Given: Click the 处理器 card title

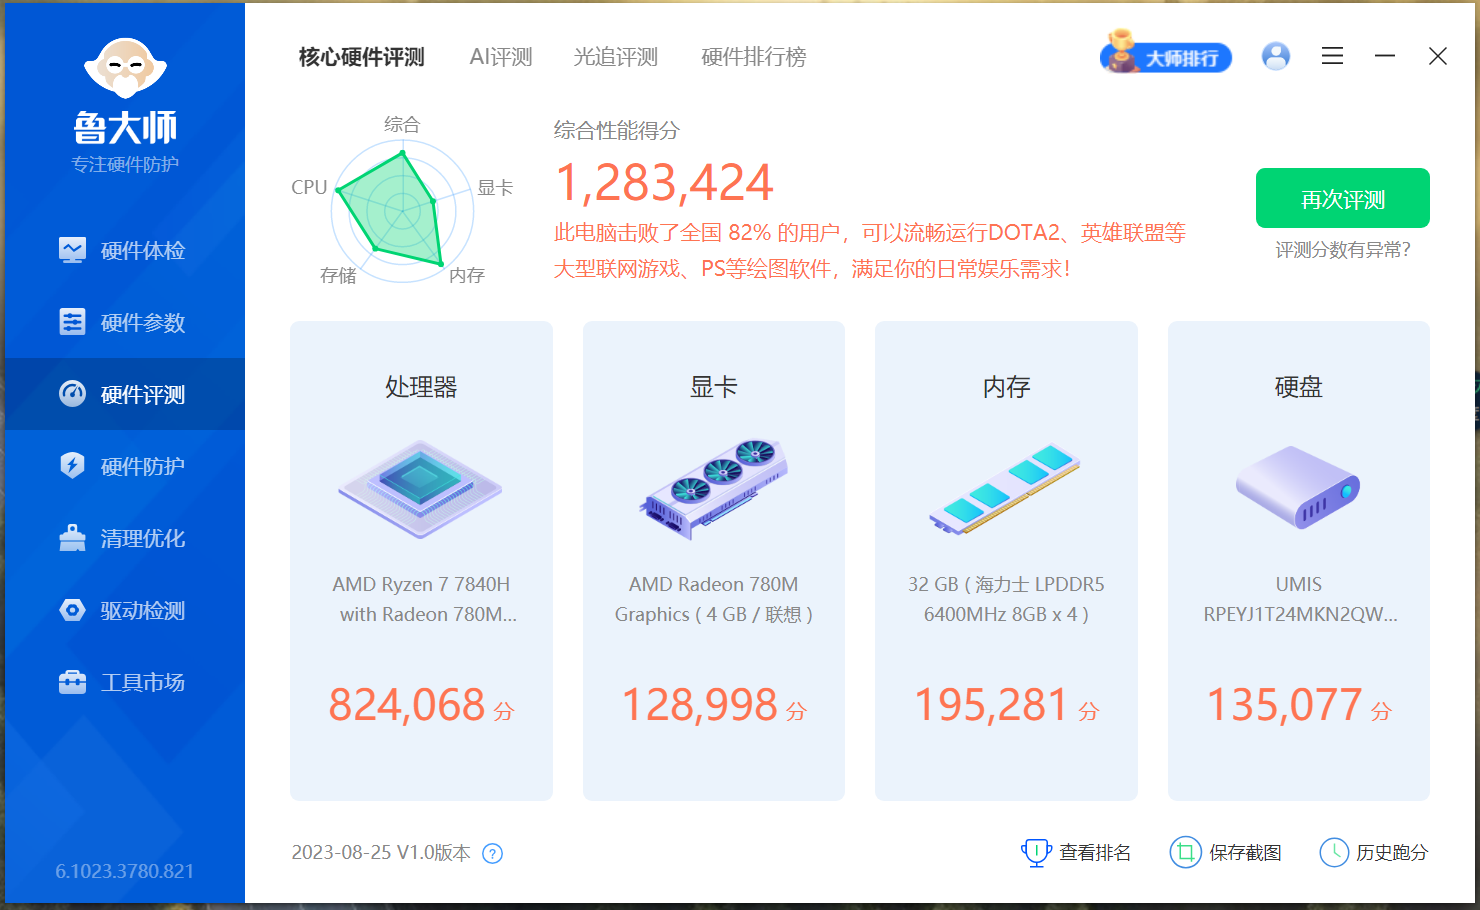Looking at the screenshot, I should (421, 387).
